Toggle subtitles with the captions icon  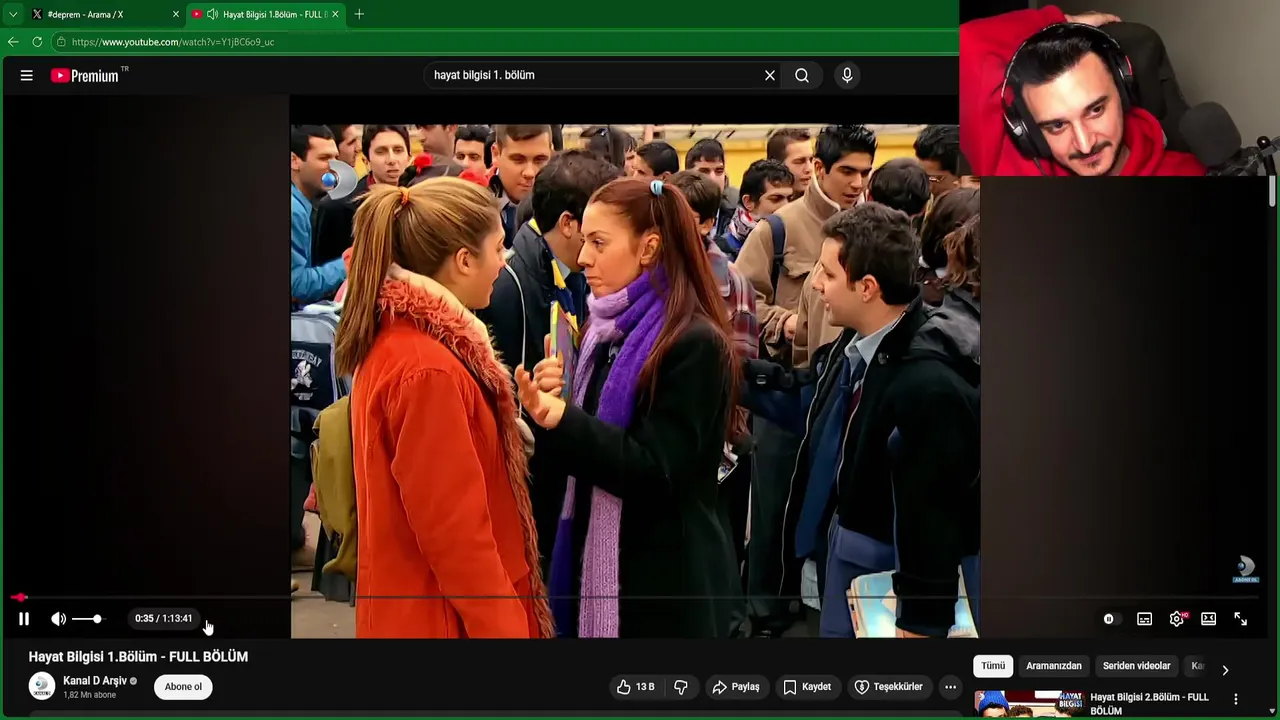[x=1145, y=619]
